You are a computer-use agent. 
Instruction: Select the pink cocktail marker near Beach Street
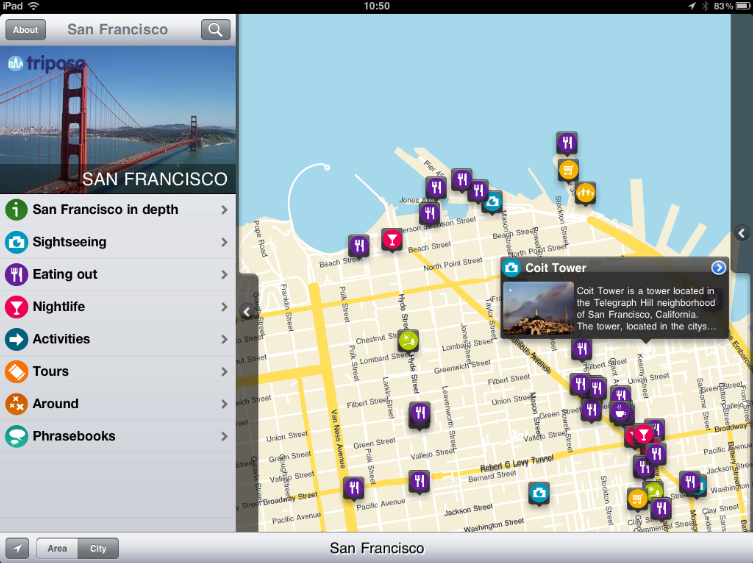(x=392, y=239)
